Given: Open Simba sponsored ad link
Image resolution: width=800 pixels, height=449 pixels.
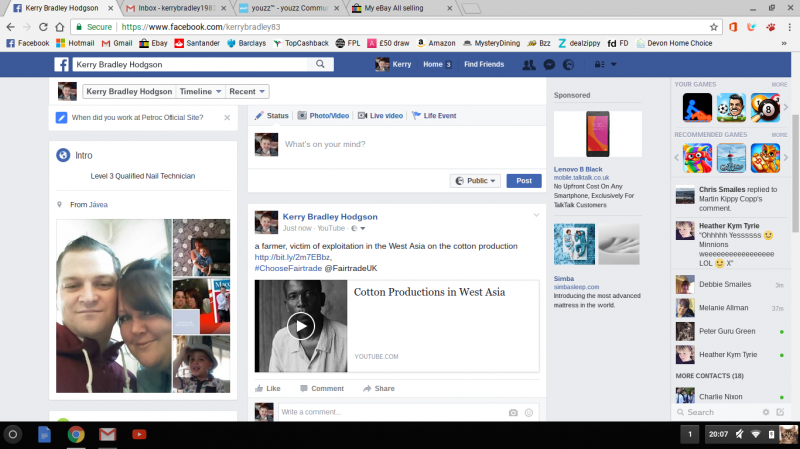Looking at the screenshot, I should (x=564, y=279).
